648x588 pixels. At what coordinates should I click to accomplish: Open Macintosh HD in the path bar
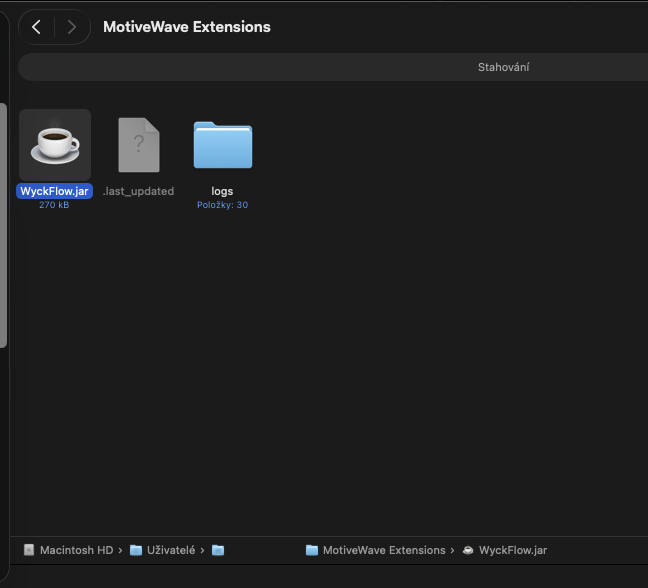point(76,550)
